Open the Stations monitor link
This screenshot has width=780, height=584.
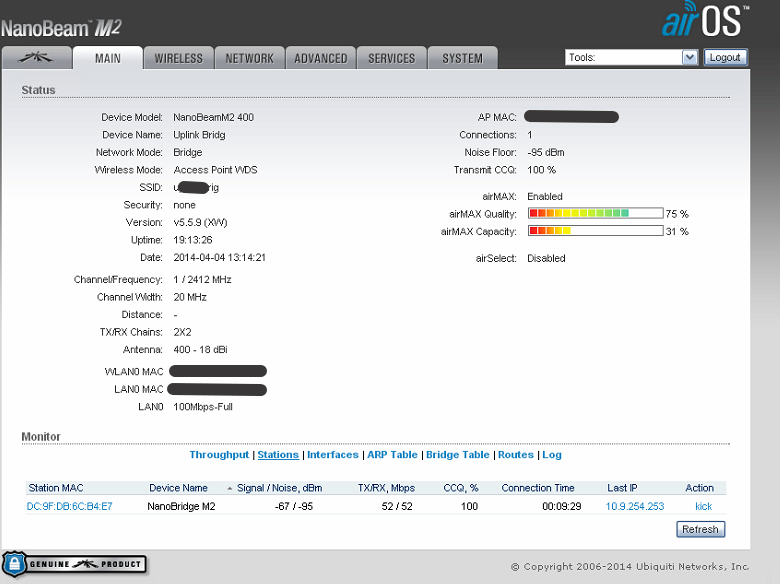pyautogui.click(x=278, y=455)
